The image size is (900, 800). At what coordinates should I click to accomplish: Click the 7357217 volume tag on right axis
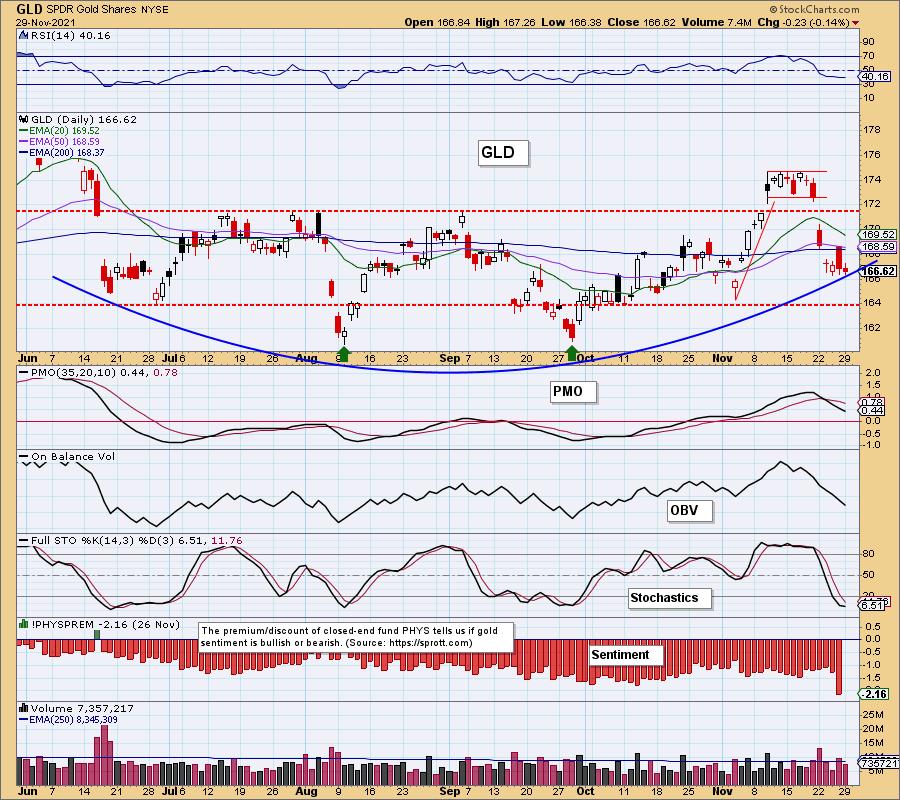point(879,764)
